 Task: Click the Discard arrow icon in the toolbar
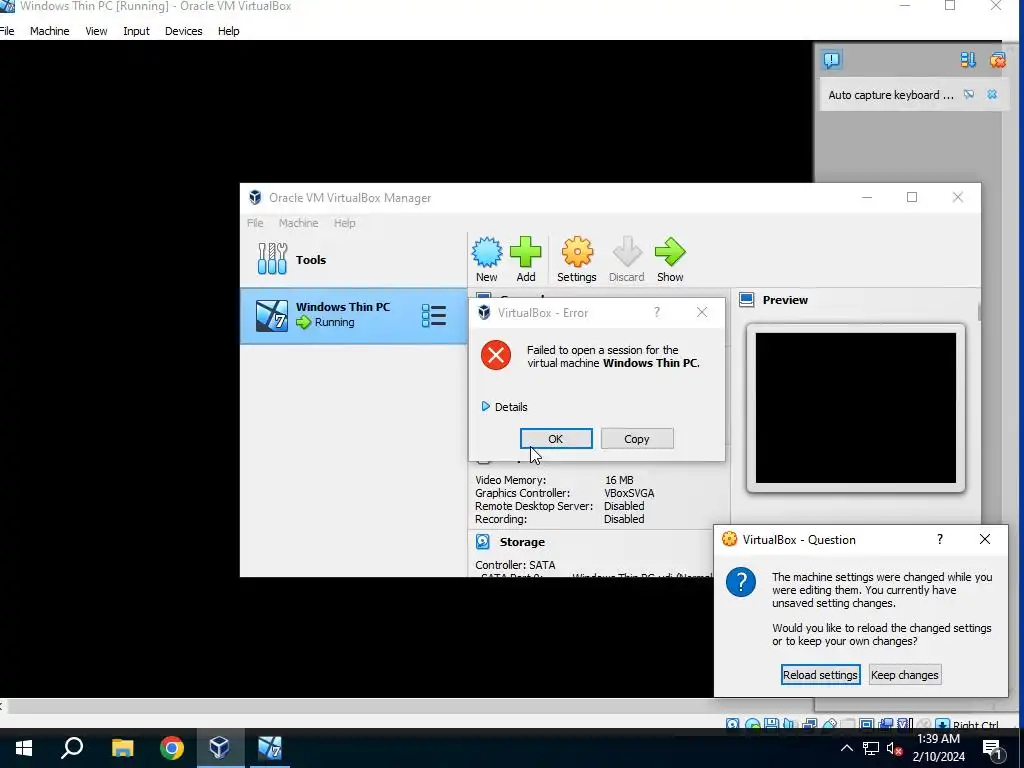point(627,252)
